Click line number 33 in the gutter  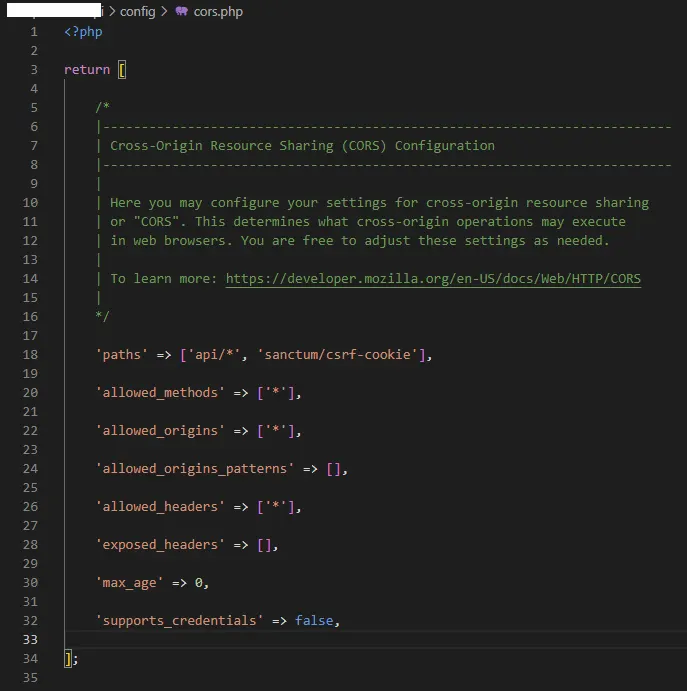click(30, 639)
